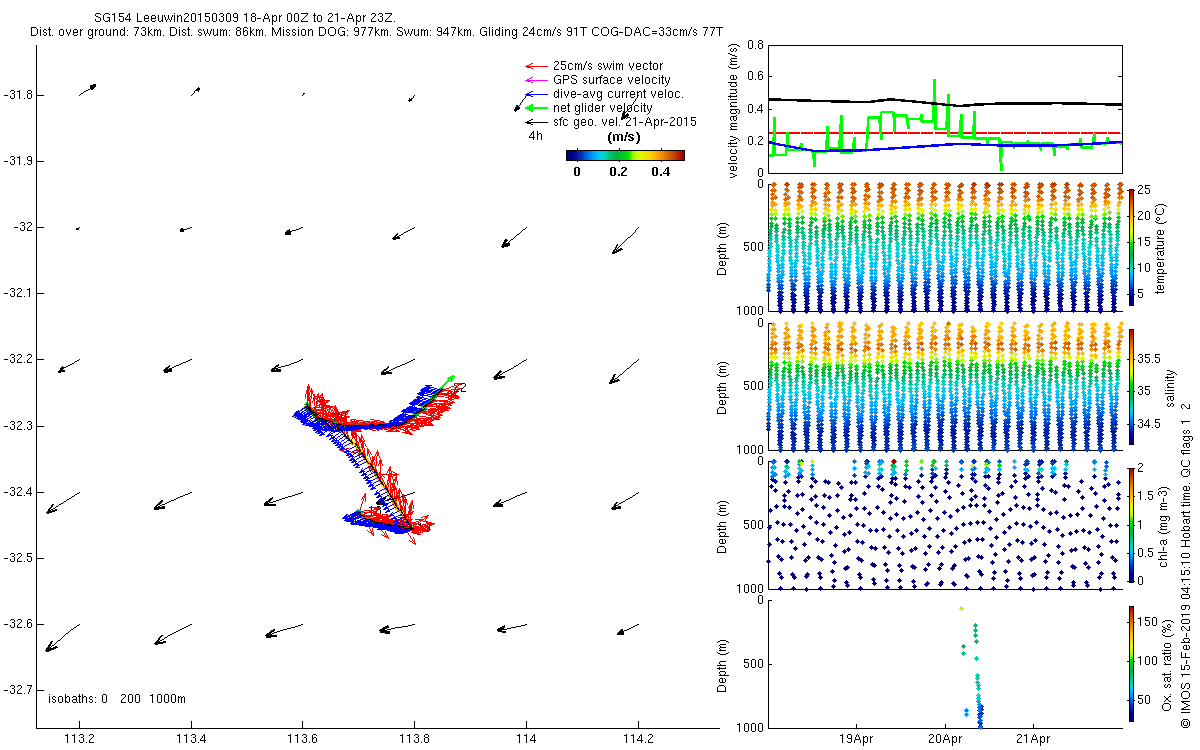The width and height of the screenshot is (1200, 750).
Task: Click the chl-a colorbar
Action: pos(1131,523)
